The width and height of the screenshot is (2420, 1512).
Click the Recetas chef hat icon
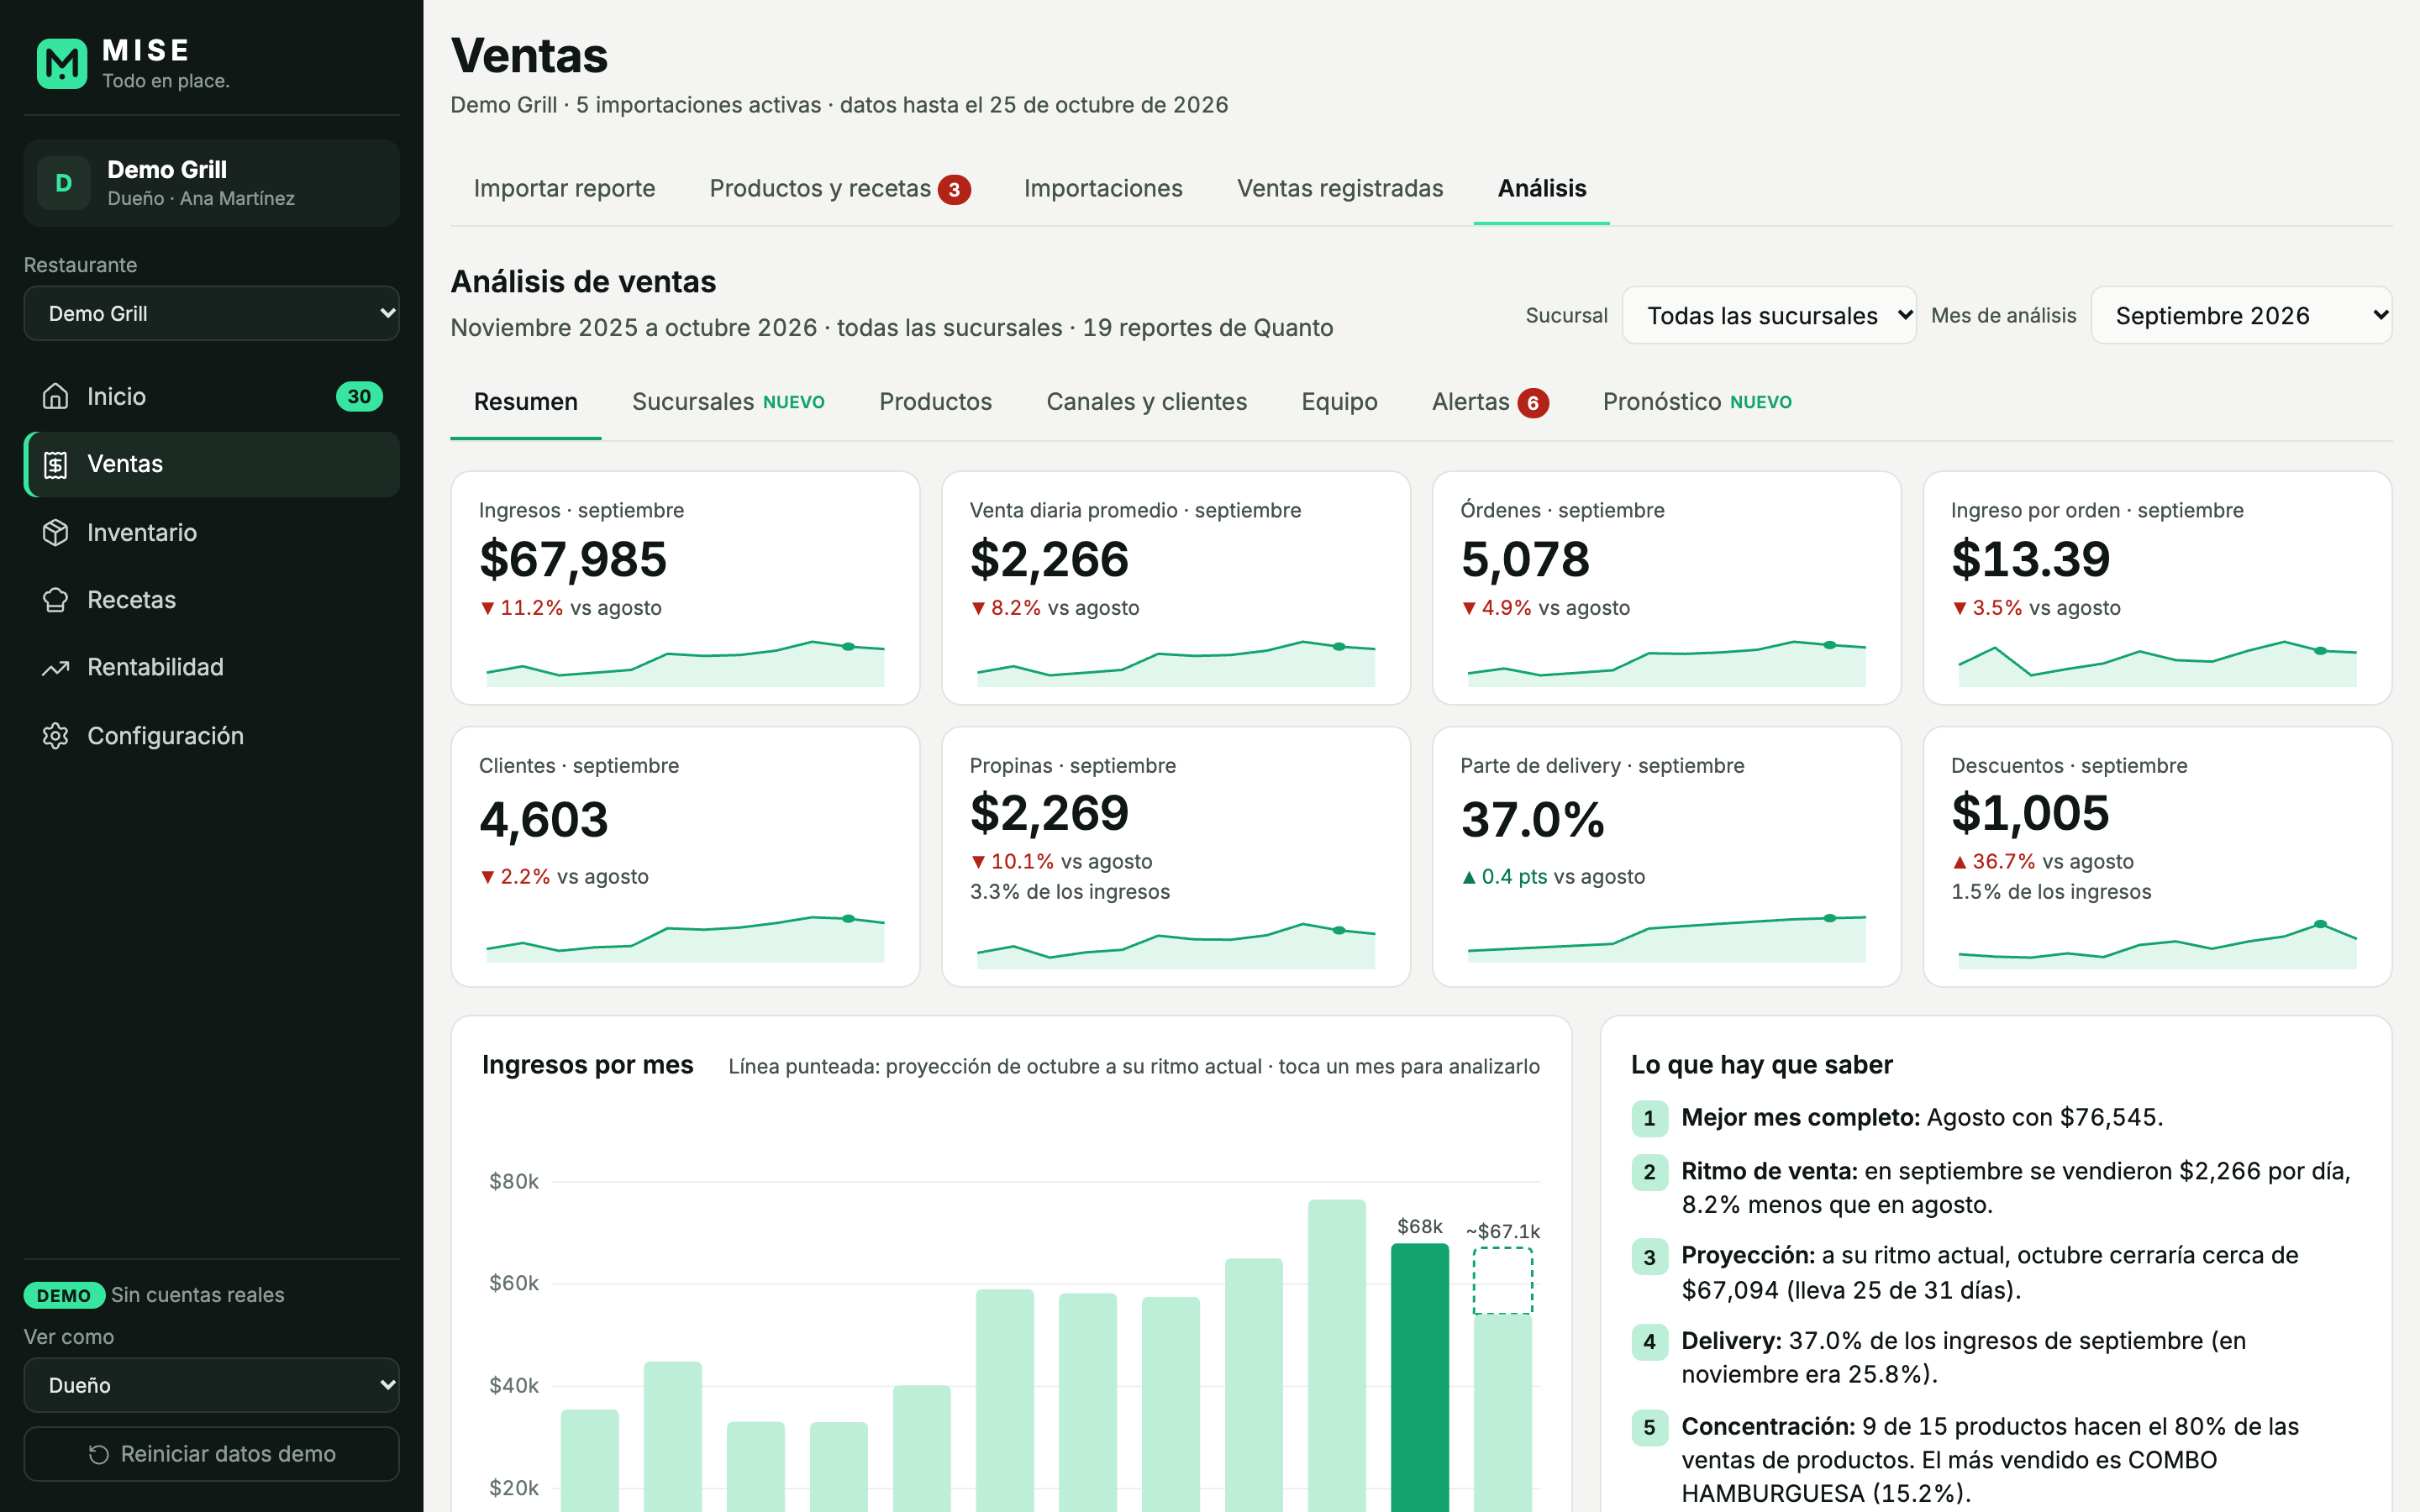click(56, 600)
